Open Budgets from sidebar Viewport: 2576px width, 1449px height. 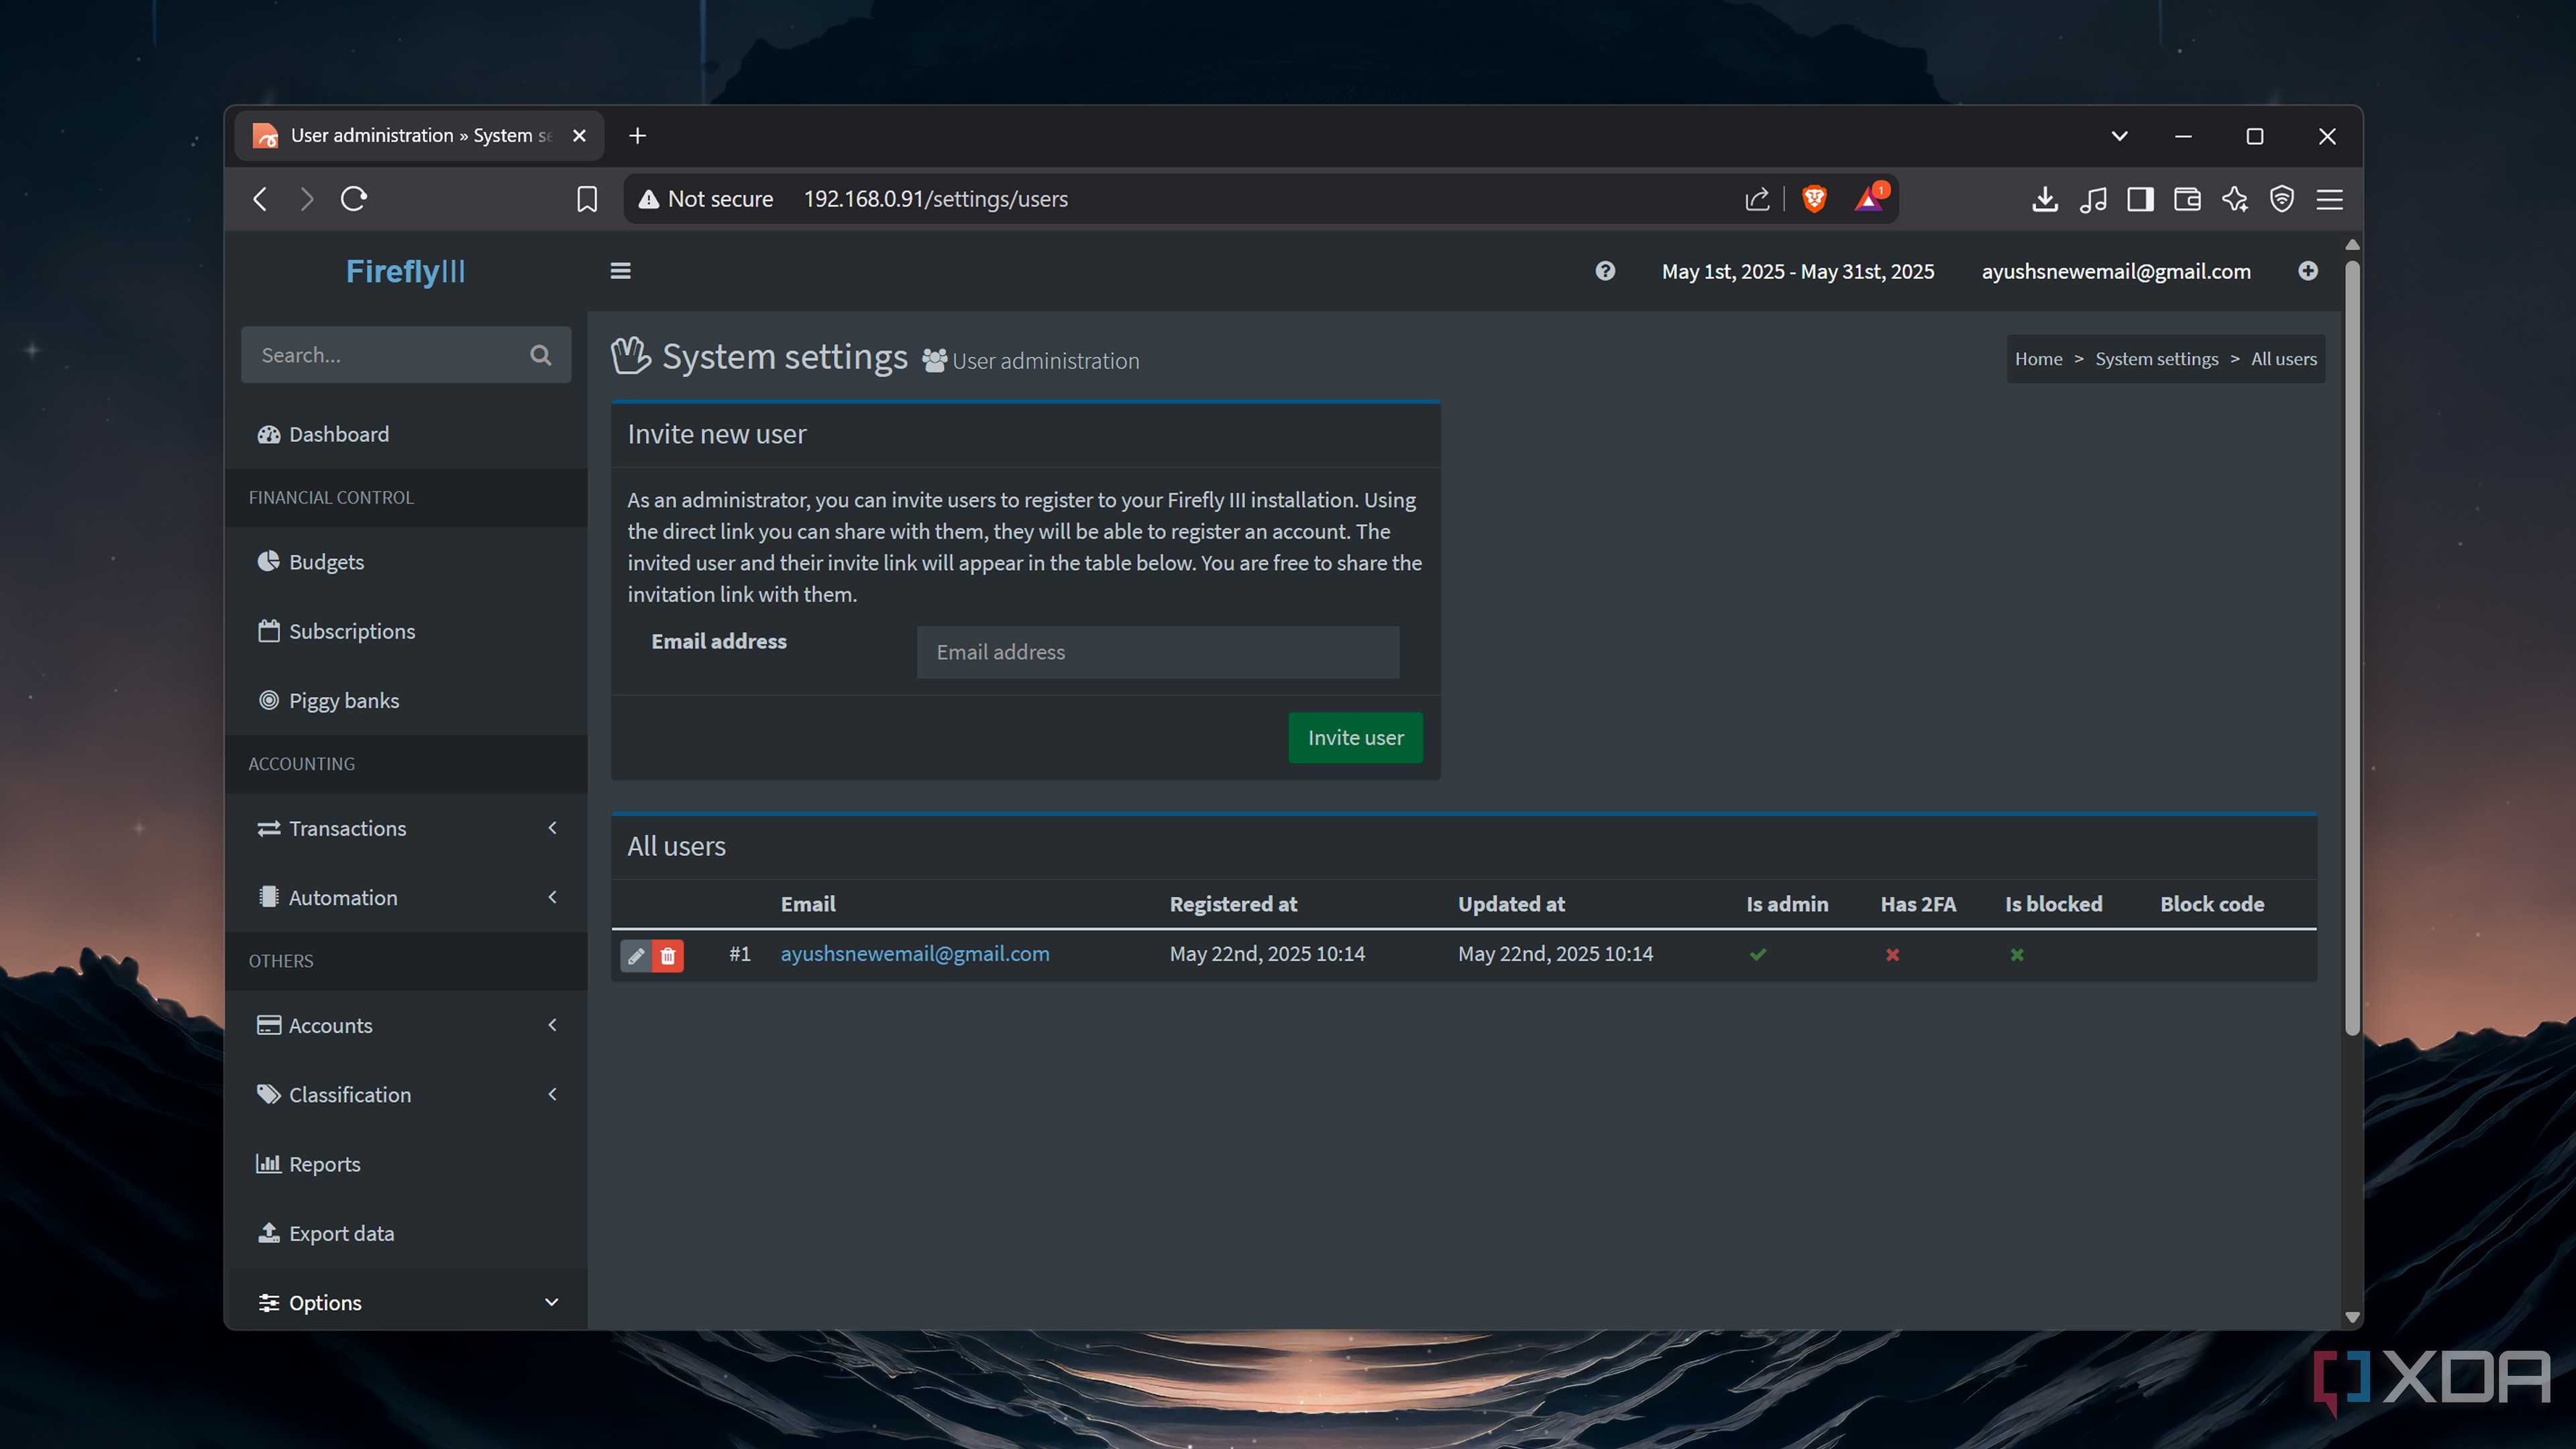click(406, 562)
